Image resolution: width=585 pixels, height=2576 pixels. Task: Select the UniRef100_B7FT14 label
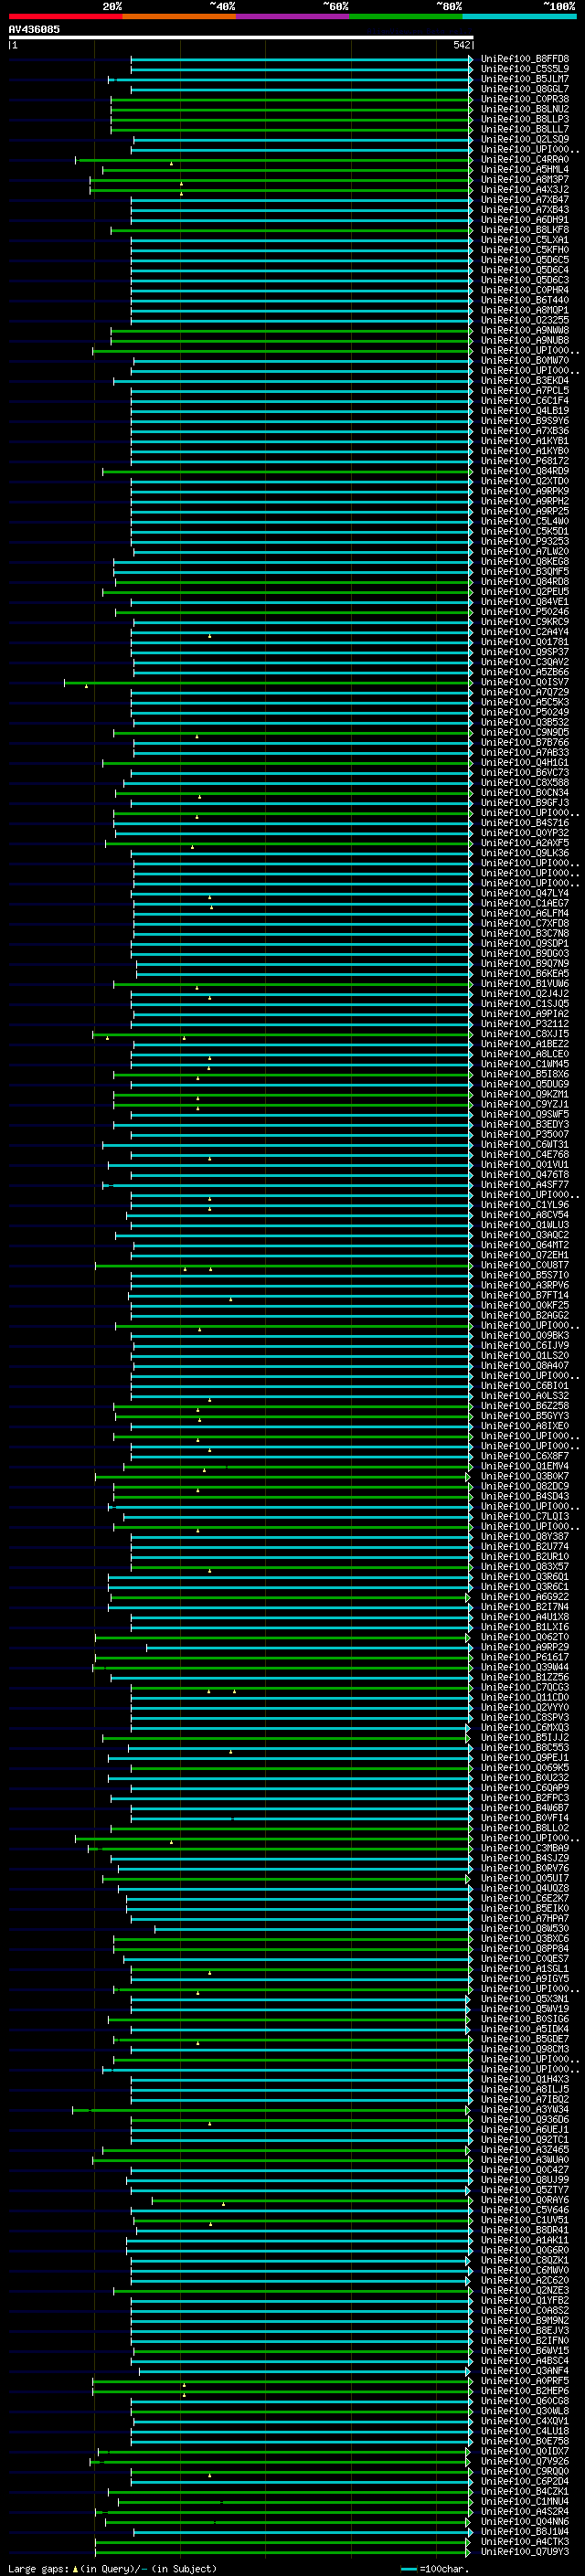(x=525, y=1295)
